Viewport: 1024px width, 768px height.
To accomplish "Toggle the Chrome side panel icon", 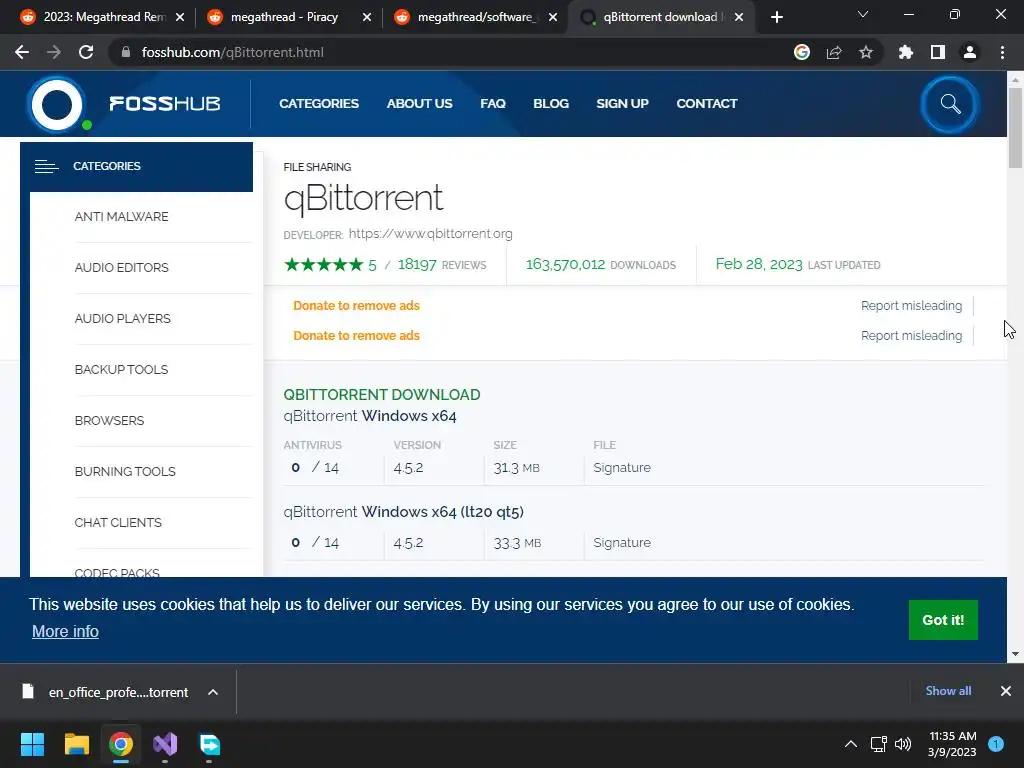I will 938,52.
